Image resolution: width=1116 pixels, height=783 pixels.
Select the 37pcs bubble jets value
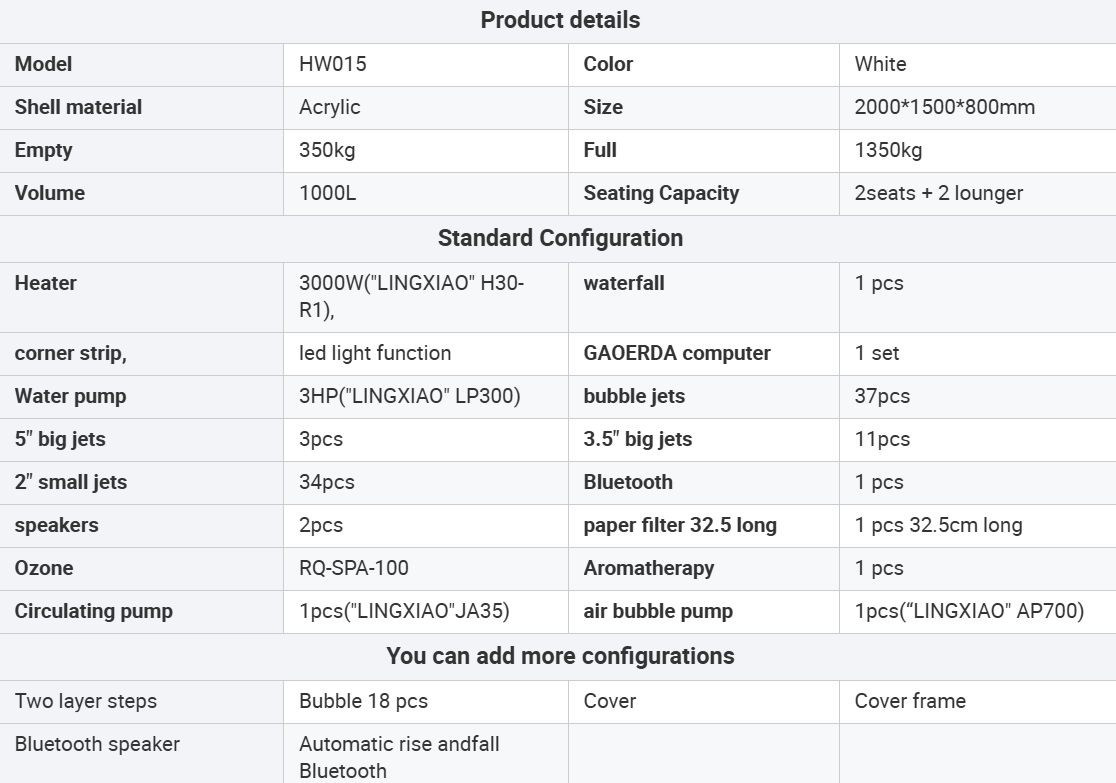[x=882, y=396]
